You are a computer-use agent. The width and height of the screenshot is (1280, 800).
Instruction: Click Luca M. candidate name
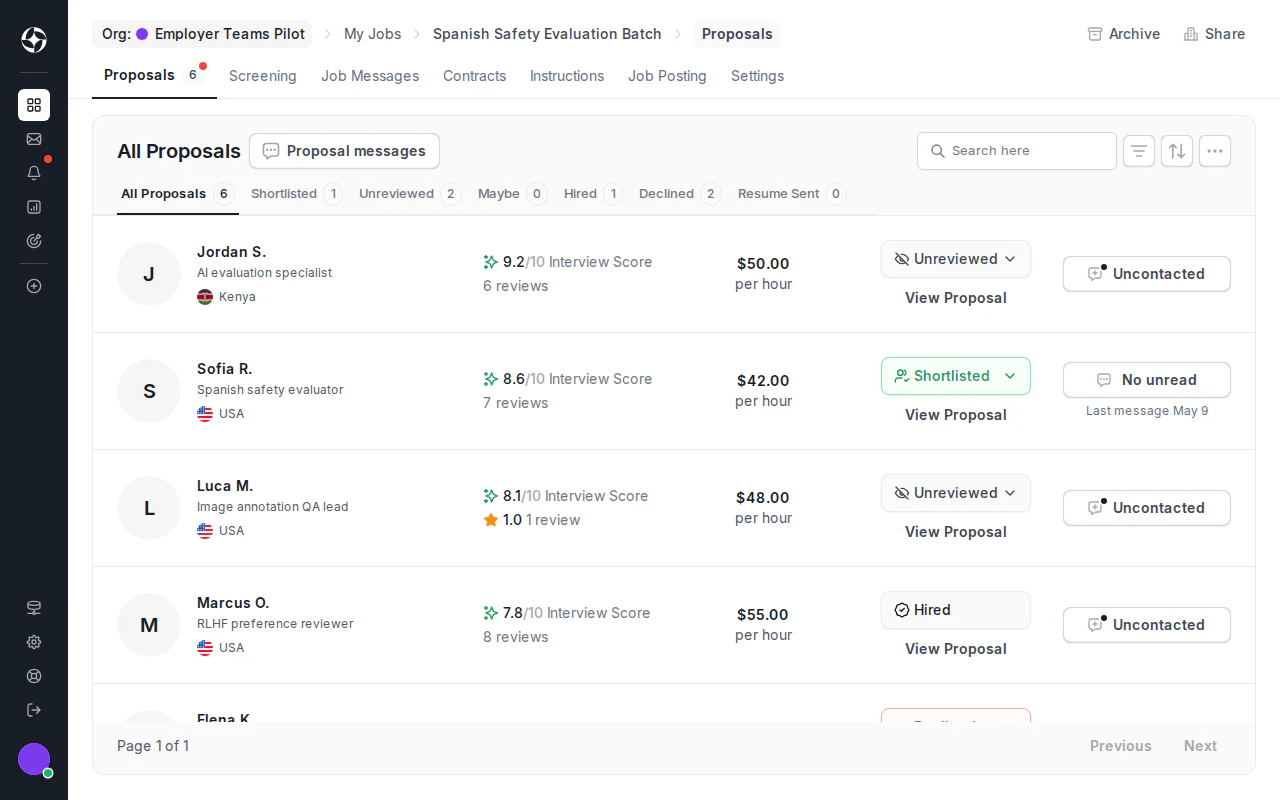[225, 486]
